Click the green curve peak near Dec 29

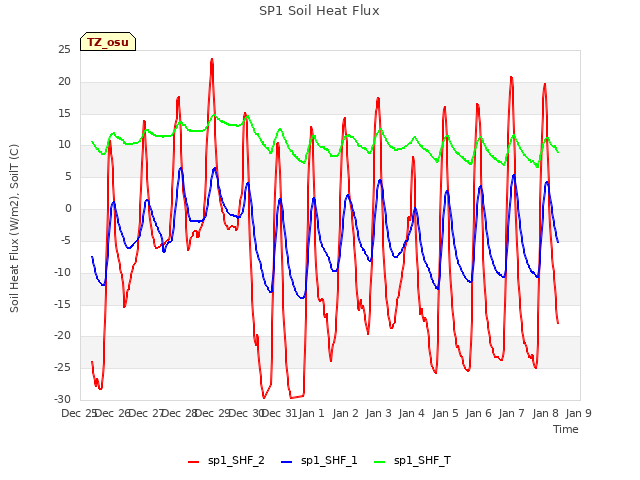tap(214, 115)
